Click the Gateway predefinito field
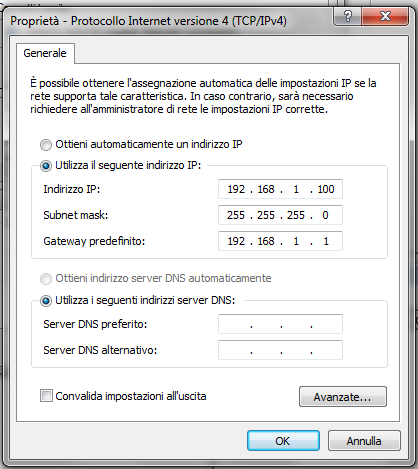The image size is (418, 469). 280,241
